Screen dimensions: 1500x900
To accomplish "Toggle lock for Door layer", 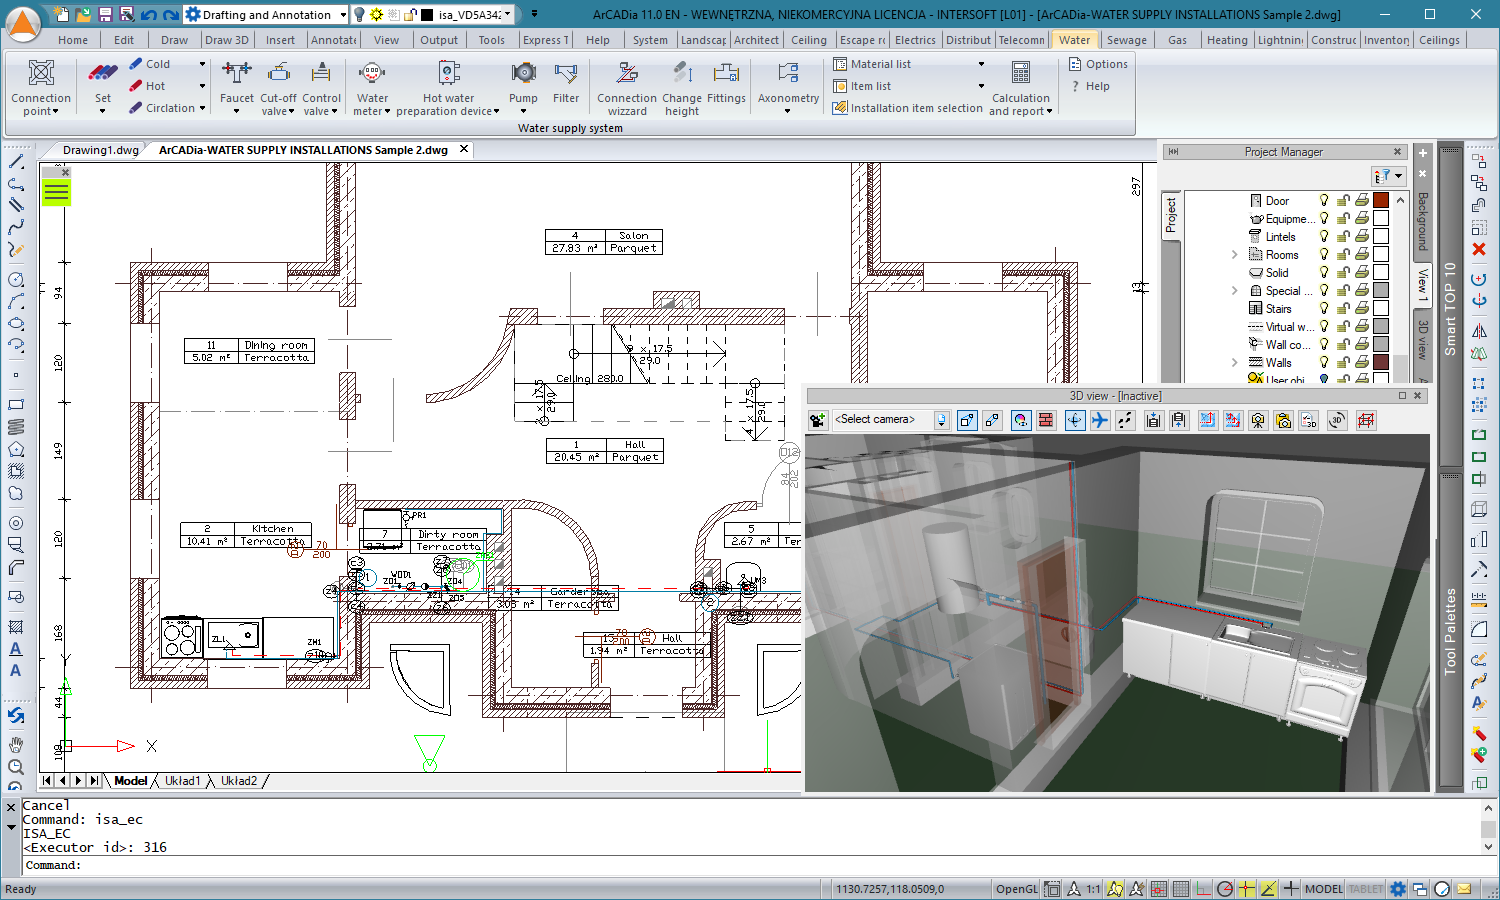I will pyautogui.click(x=1343, y=200).
